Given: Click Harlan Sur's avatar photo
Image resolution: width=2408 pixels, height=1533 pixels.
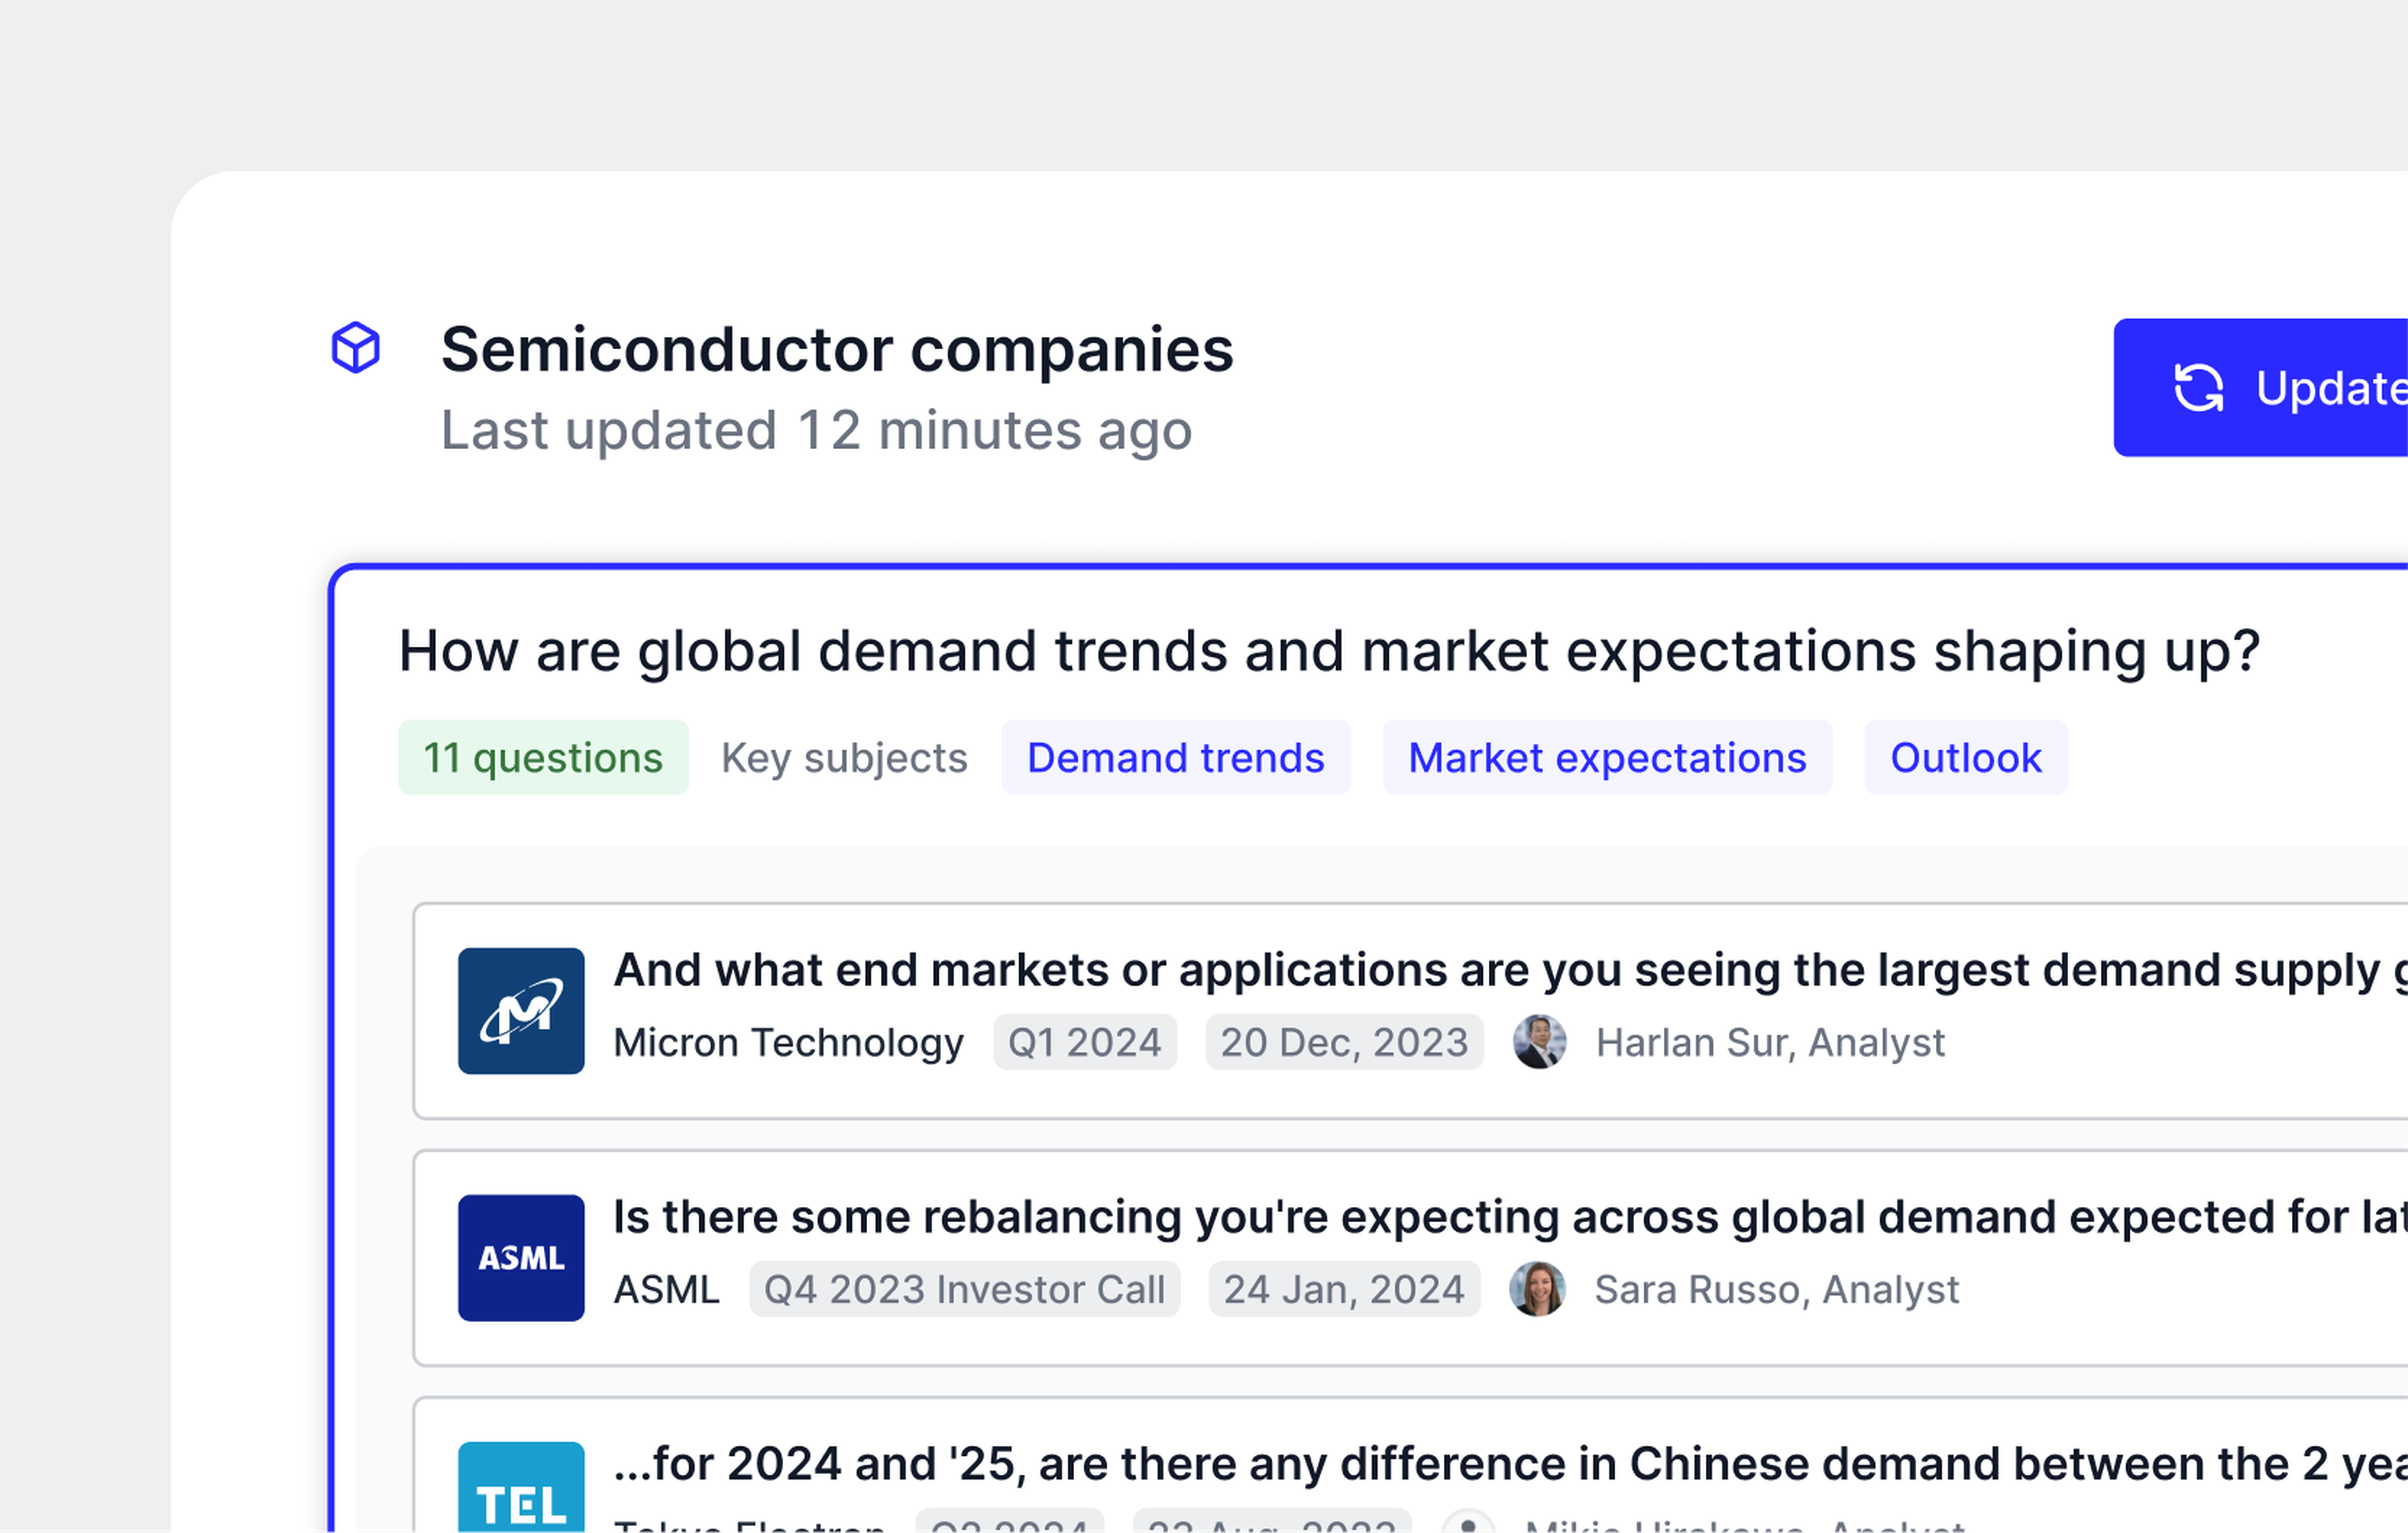Looking at the screenshot, I should coord(1539,1042).
